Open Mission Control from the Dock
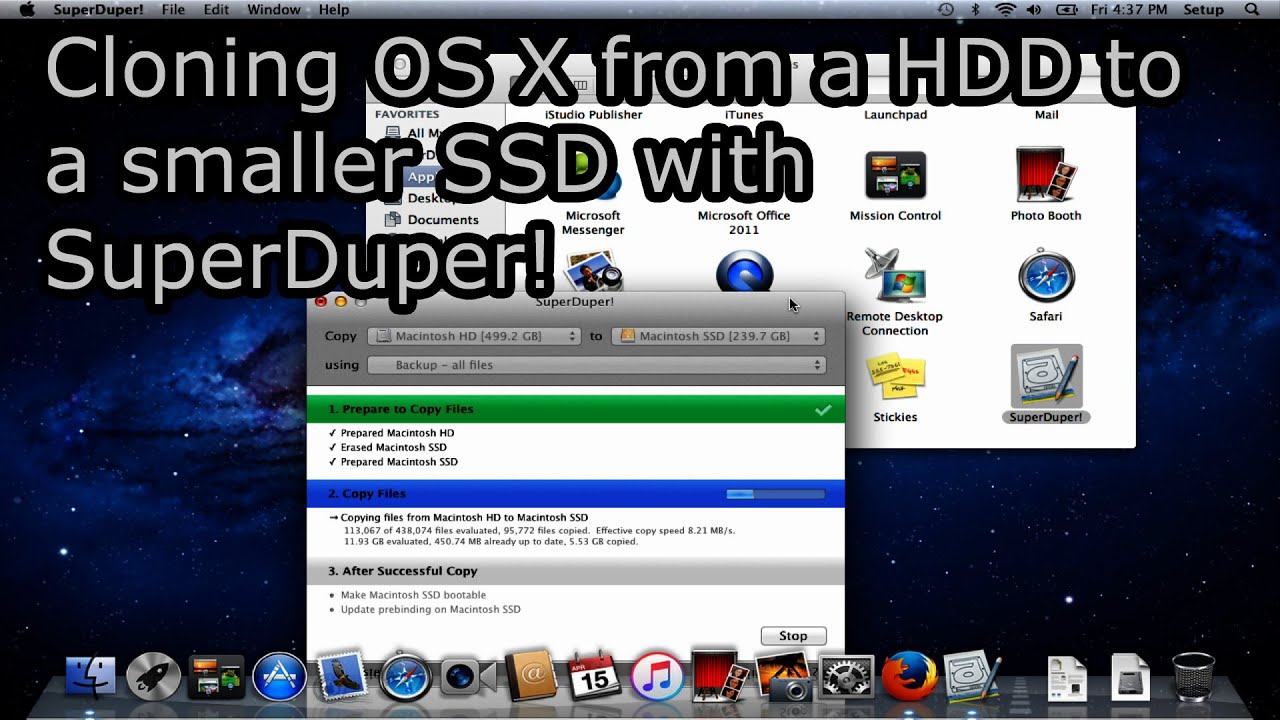The width and height of the screenshot is (1280, 720). coord(216,678)
